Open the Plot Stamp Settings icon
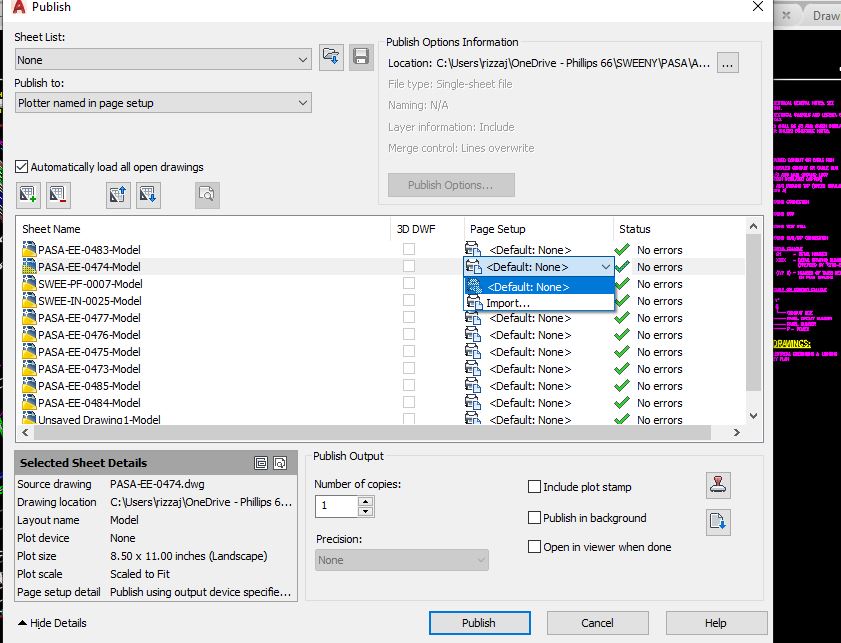 point(719,487)
